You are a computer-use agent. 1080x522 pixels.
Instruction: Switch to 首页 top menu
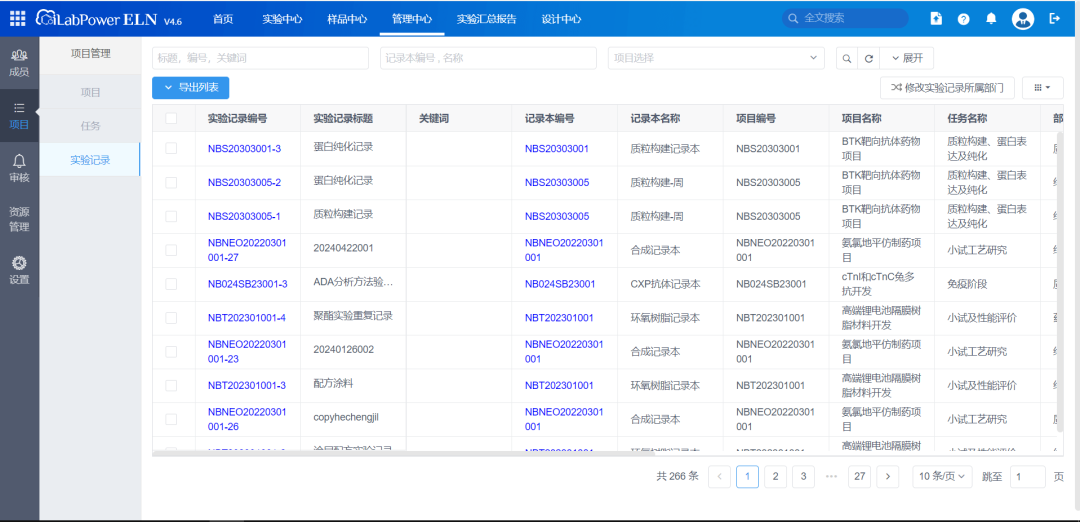click(x=222, y=19)
